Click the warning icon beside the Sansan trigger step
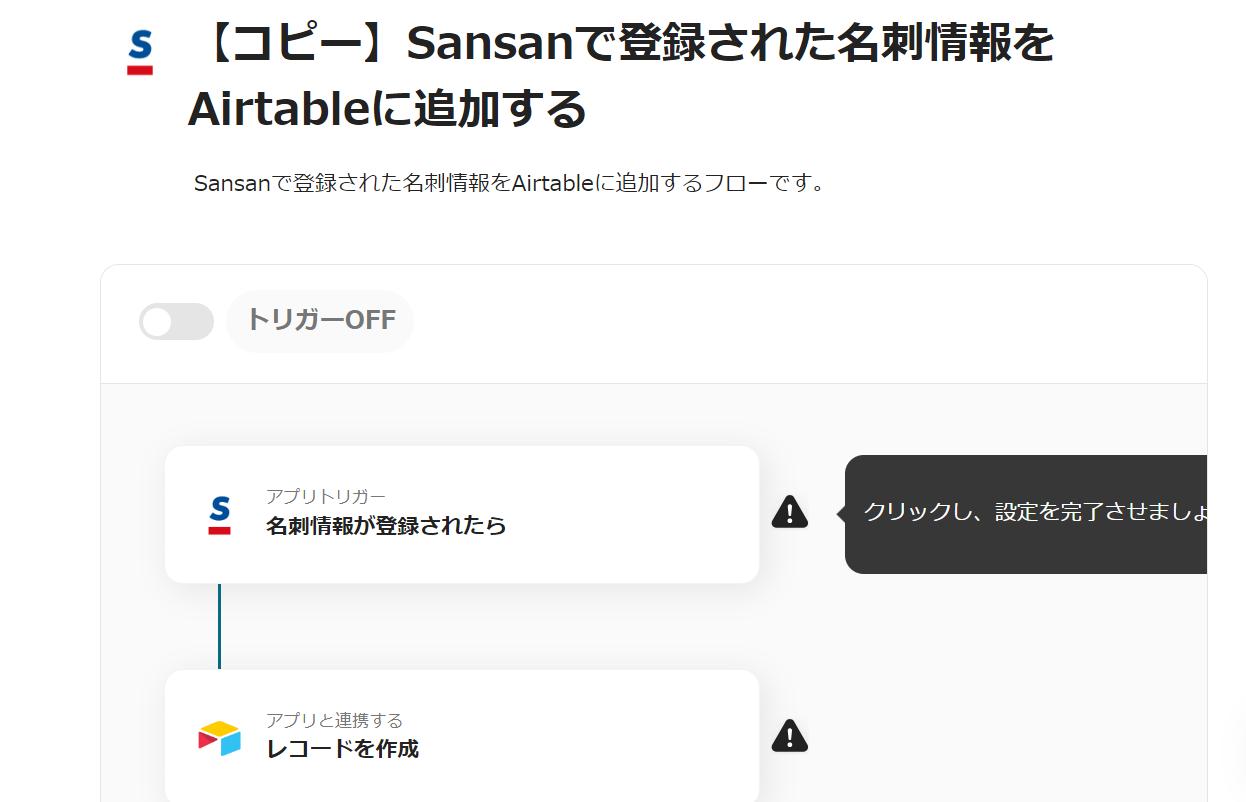 (789, 512)
